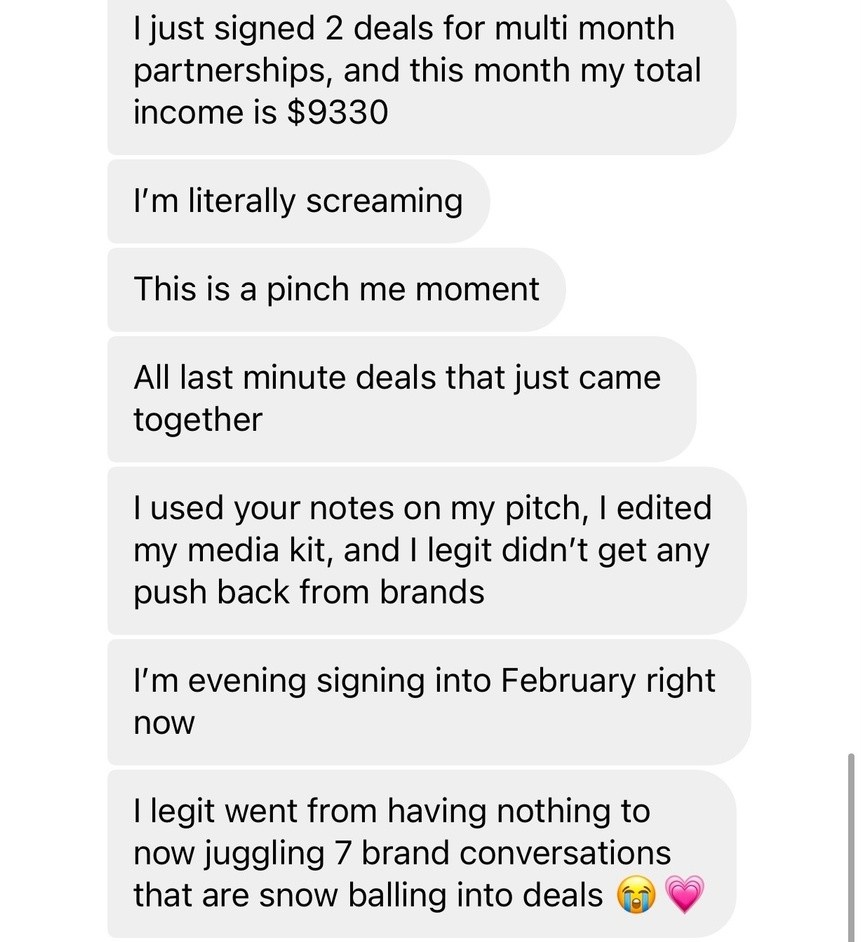Viewport: 861px width, 942px height.
Task: Select the "This is a pinch me moment" bubble
Action: (336, 290)
